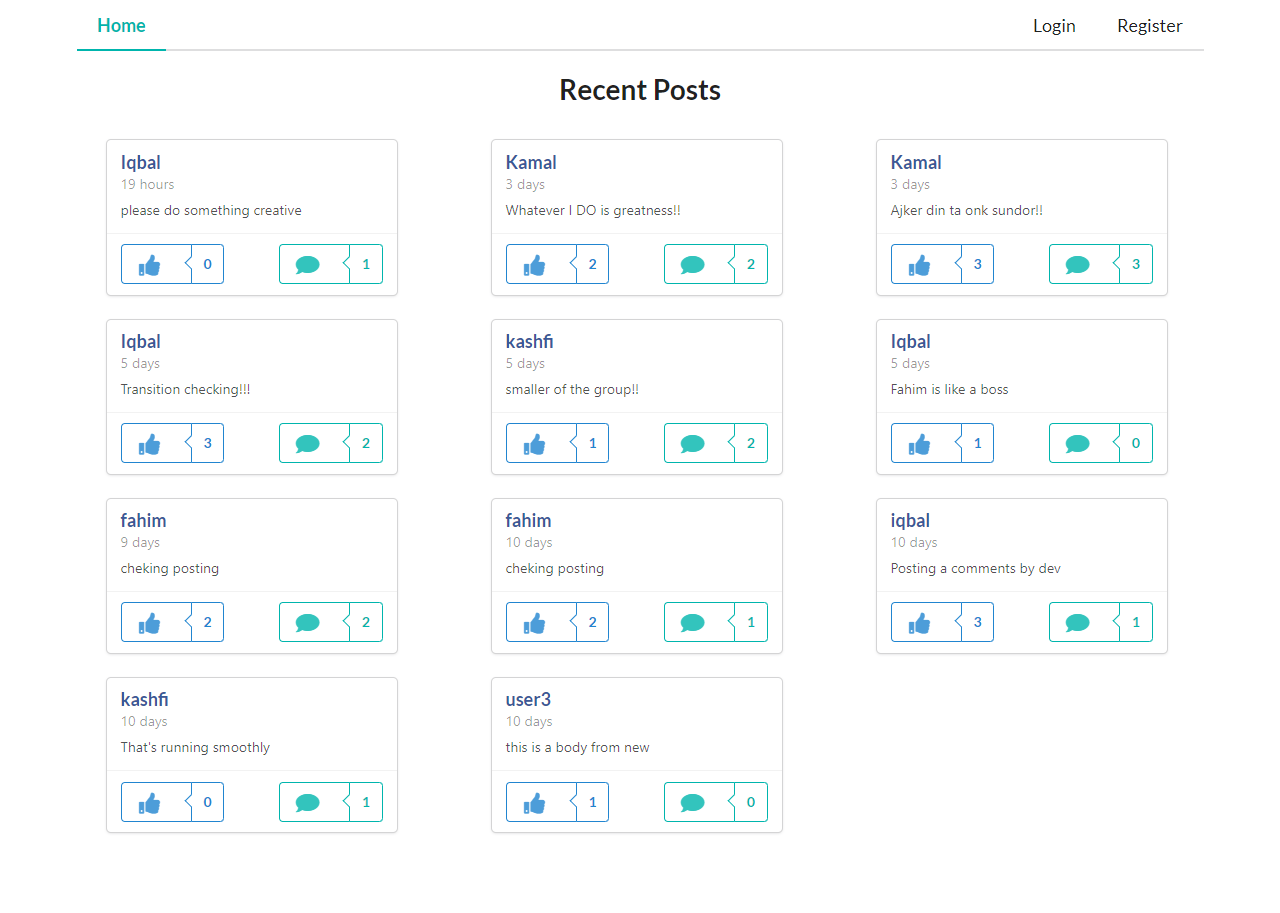Screen dimensions: 1280x913
Task: Open Kamal's profile from the greatness post
Action: [531, 162]
